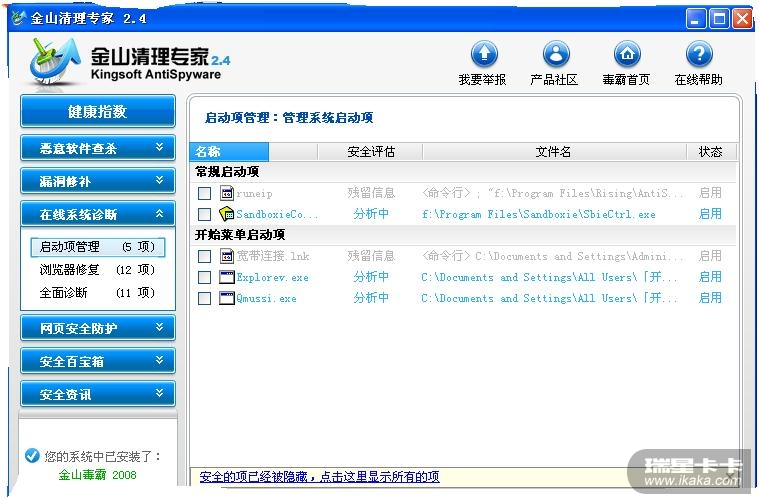Click the title bar app icon

[x=19, y=18]
